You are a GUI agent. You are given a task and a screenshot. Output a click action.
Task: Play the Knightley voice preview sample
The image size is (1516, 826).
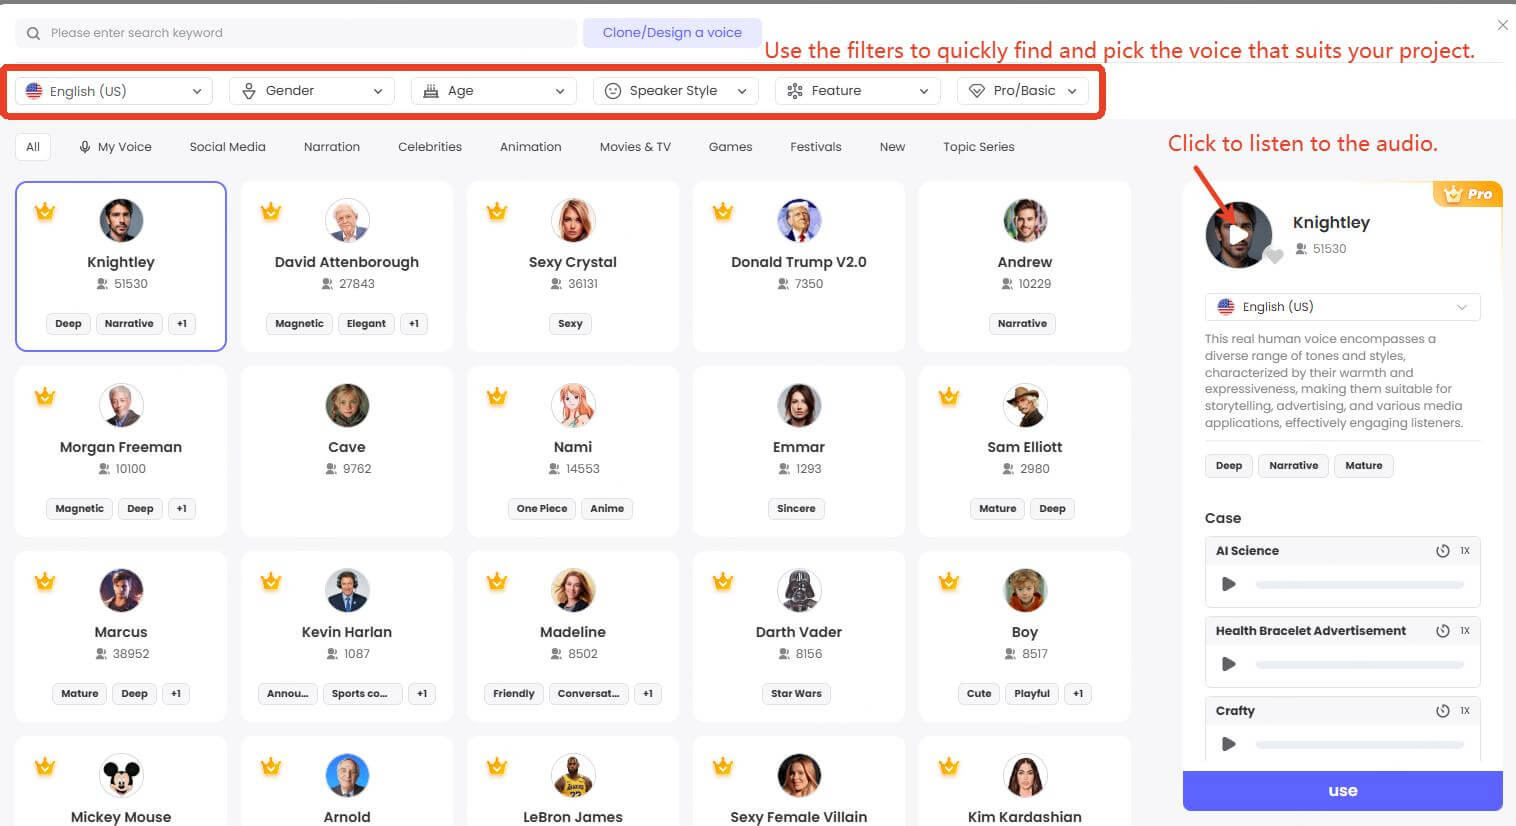tap(1240, 235)
